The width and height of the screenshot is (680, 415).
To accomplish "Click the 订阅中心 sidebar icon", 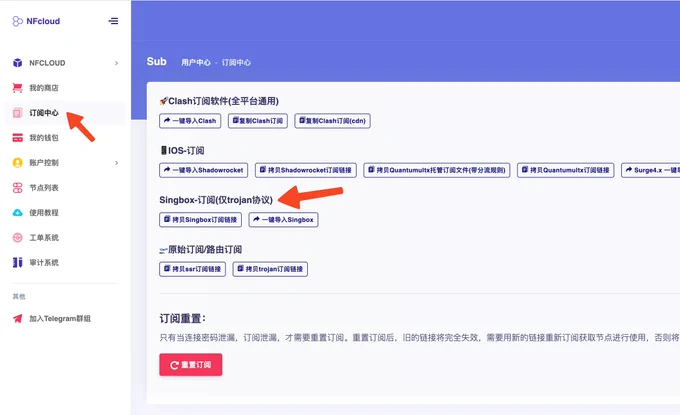I will [17, 113].
